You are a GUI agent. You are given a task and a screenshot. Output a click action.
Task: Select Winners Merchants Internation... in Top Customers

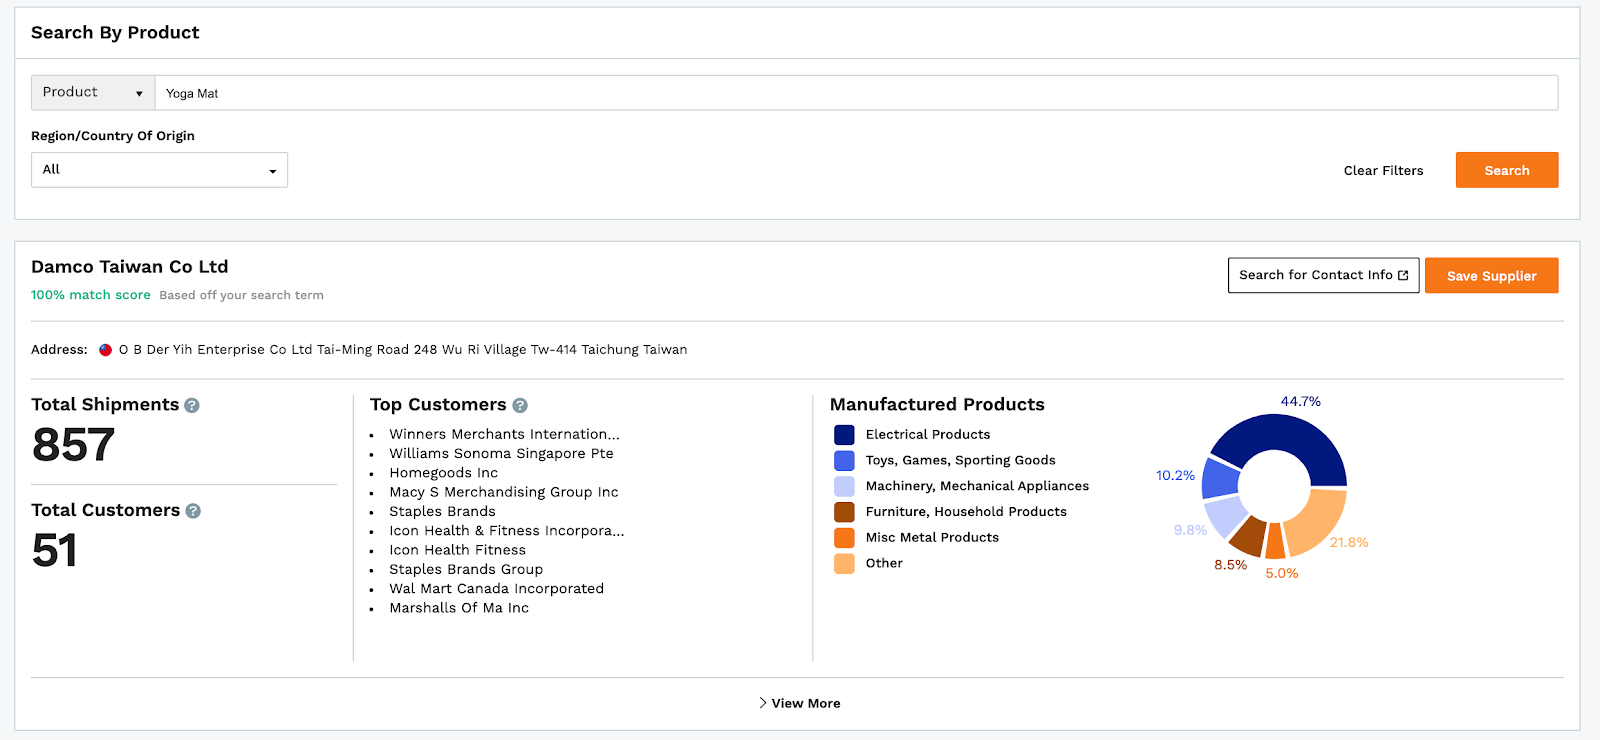coord(504,434)
